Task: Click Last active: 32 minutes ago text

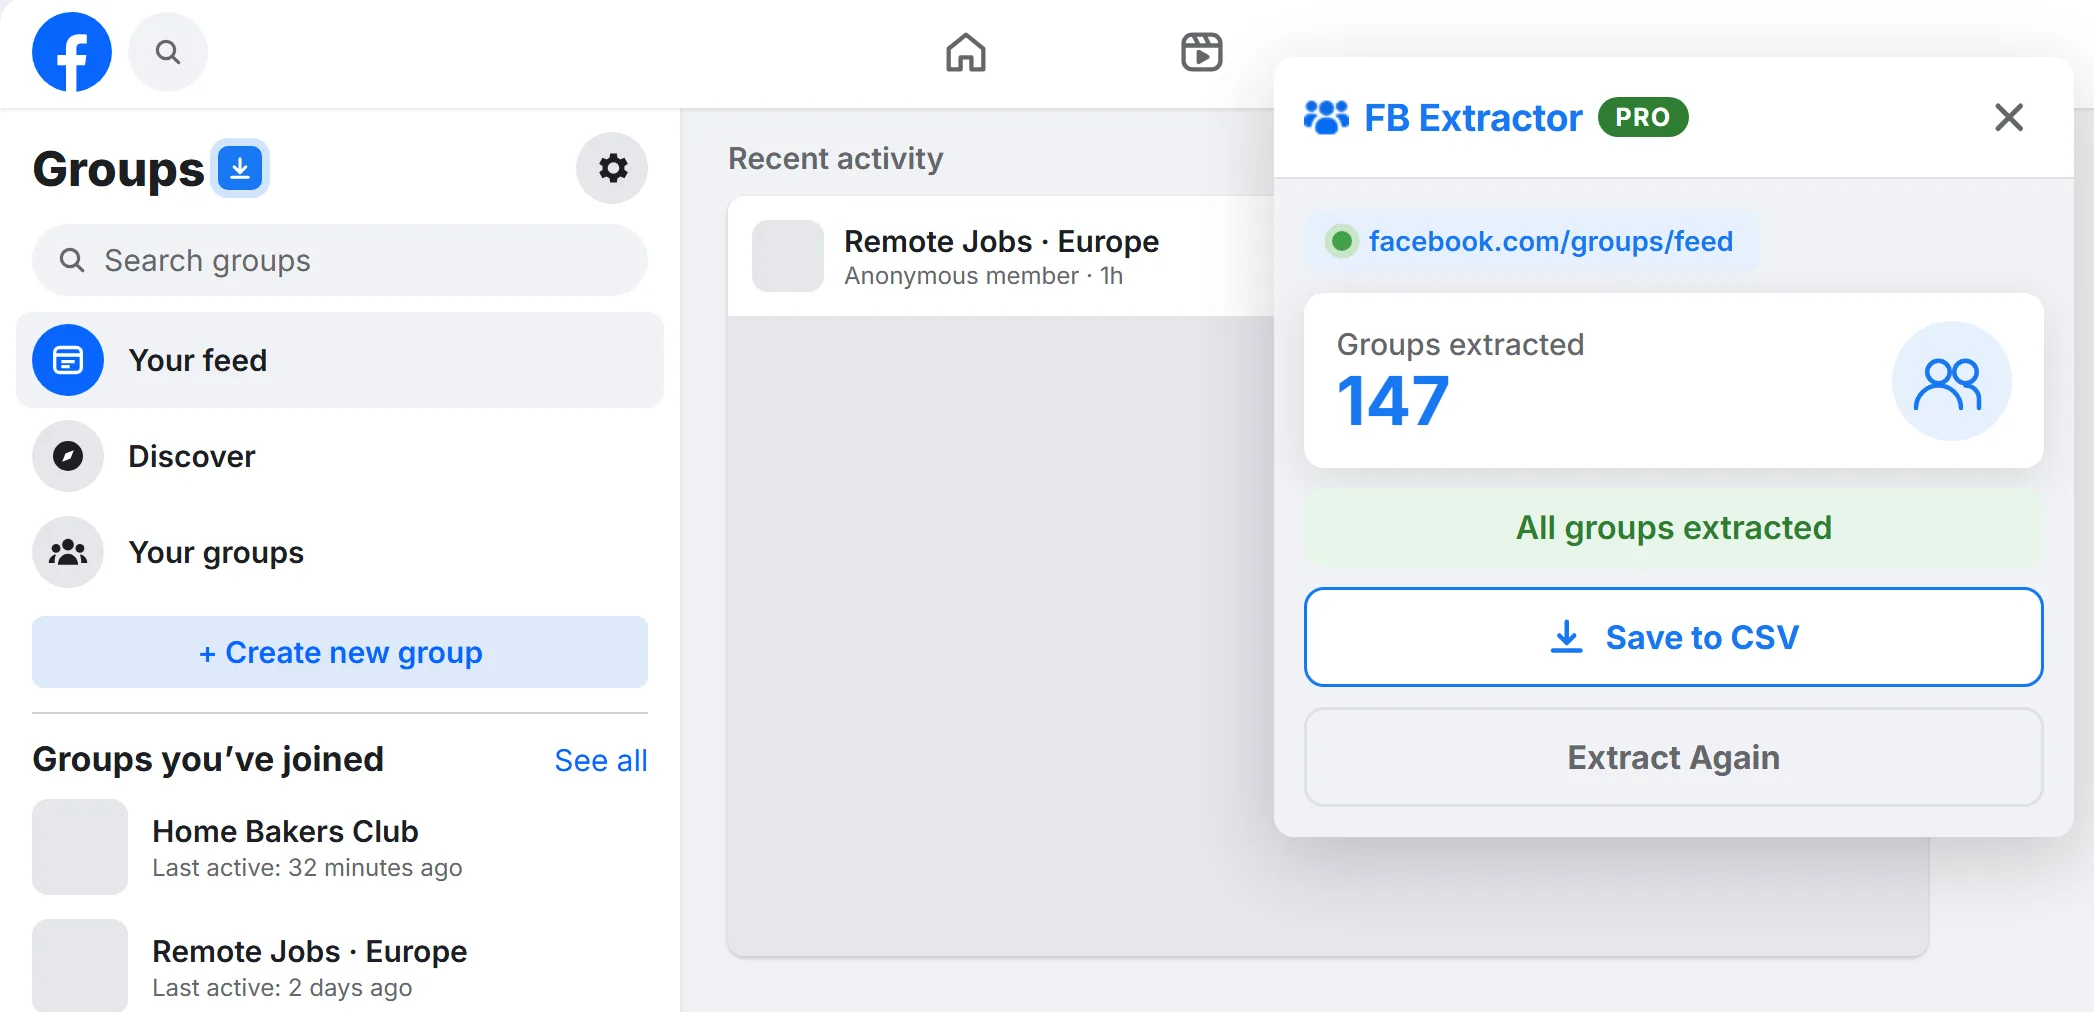Action: pos(307,868)
